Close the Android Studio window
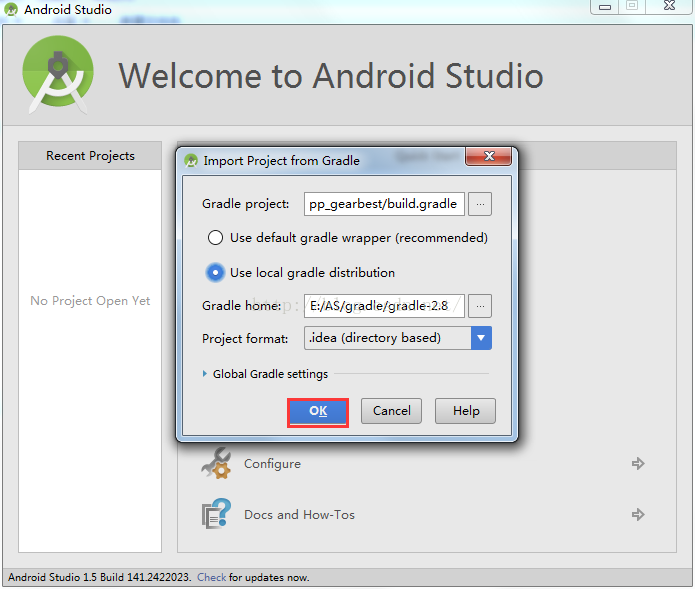This screenshot has width=695, height=589. [669, 6]
